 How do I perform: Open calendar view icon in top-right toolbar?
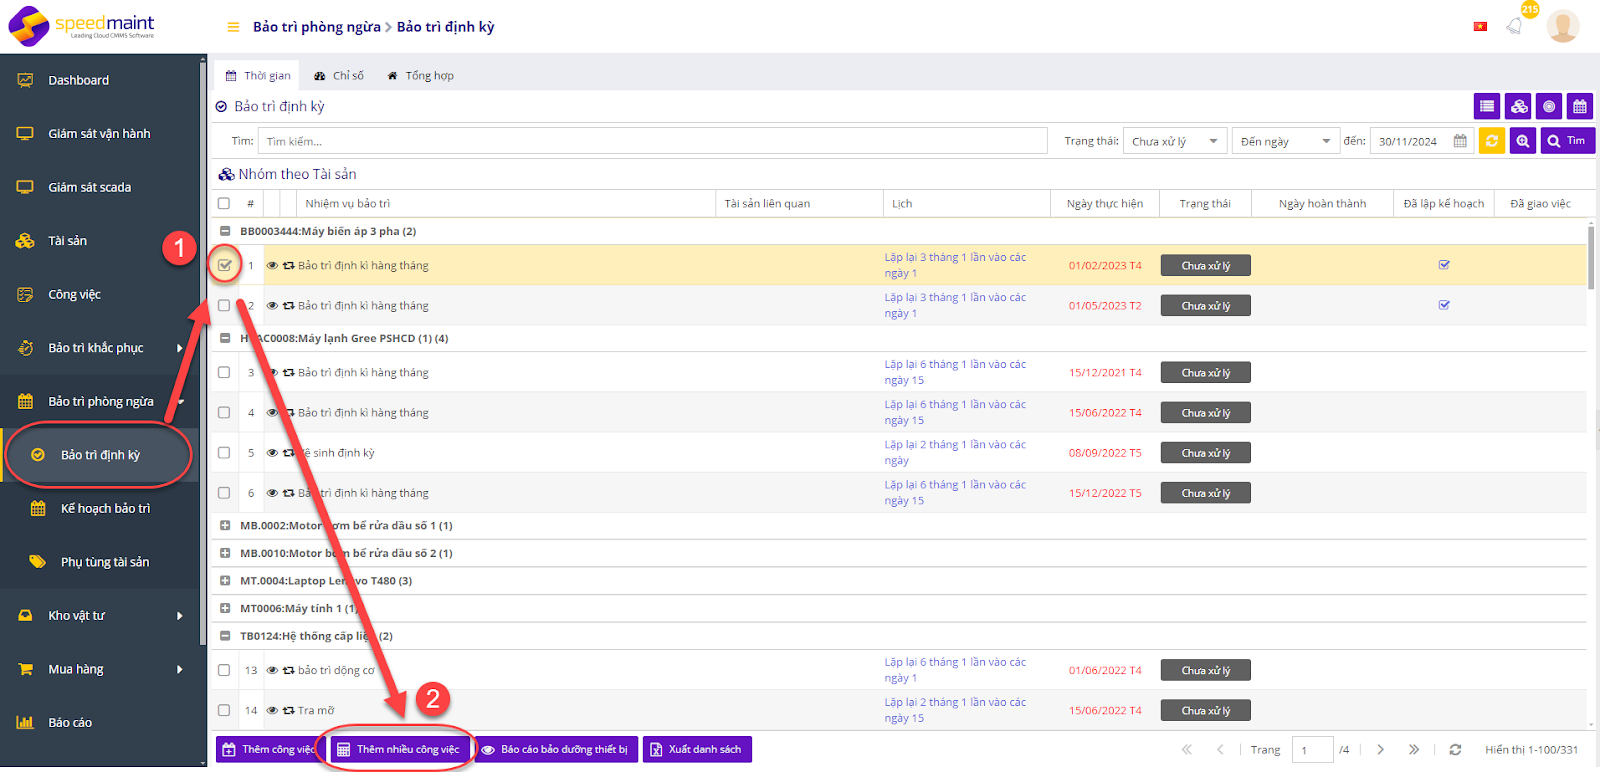click(x=1580, y=106)
